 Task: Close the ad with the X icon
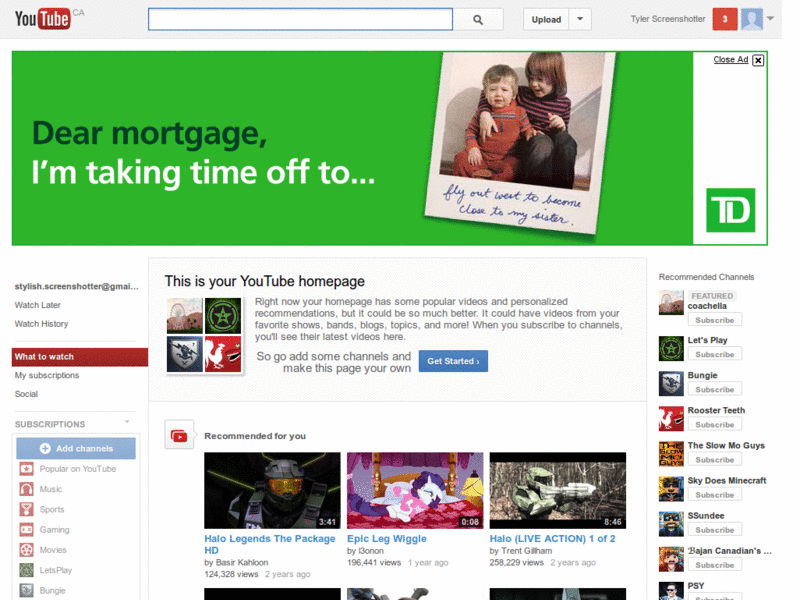[x=758, y=60]
